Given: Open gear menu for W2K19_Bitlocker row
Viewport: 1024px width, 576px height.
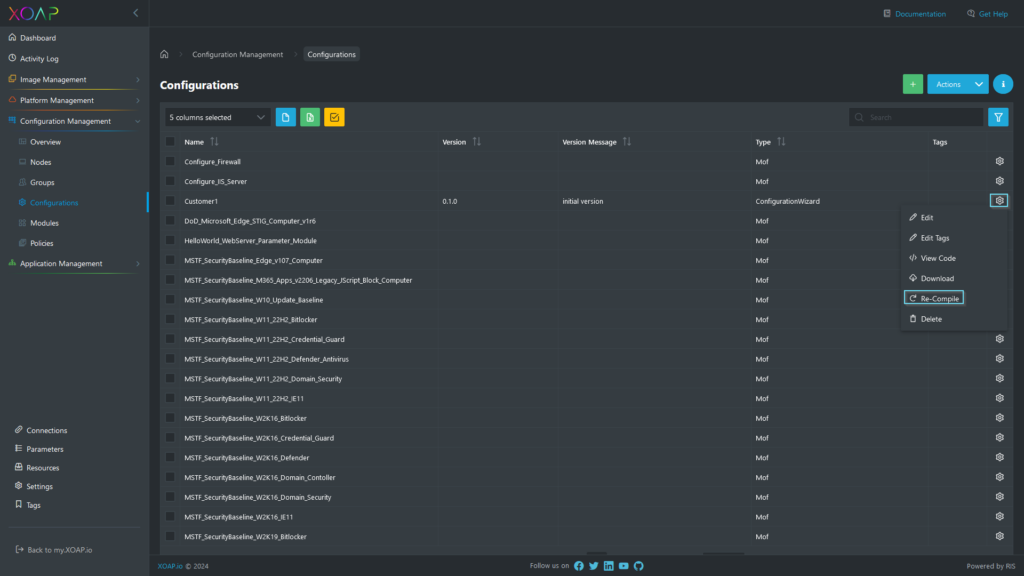Looking at the screenshot, I should point(1000,536).
